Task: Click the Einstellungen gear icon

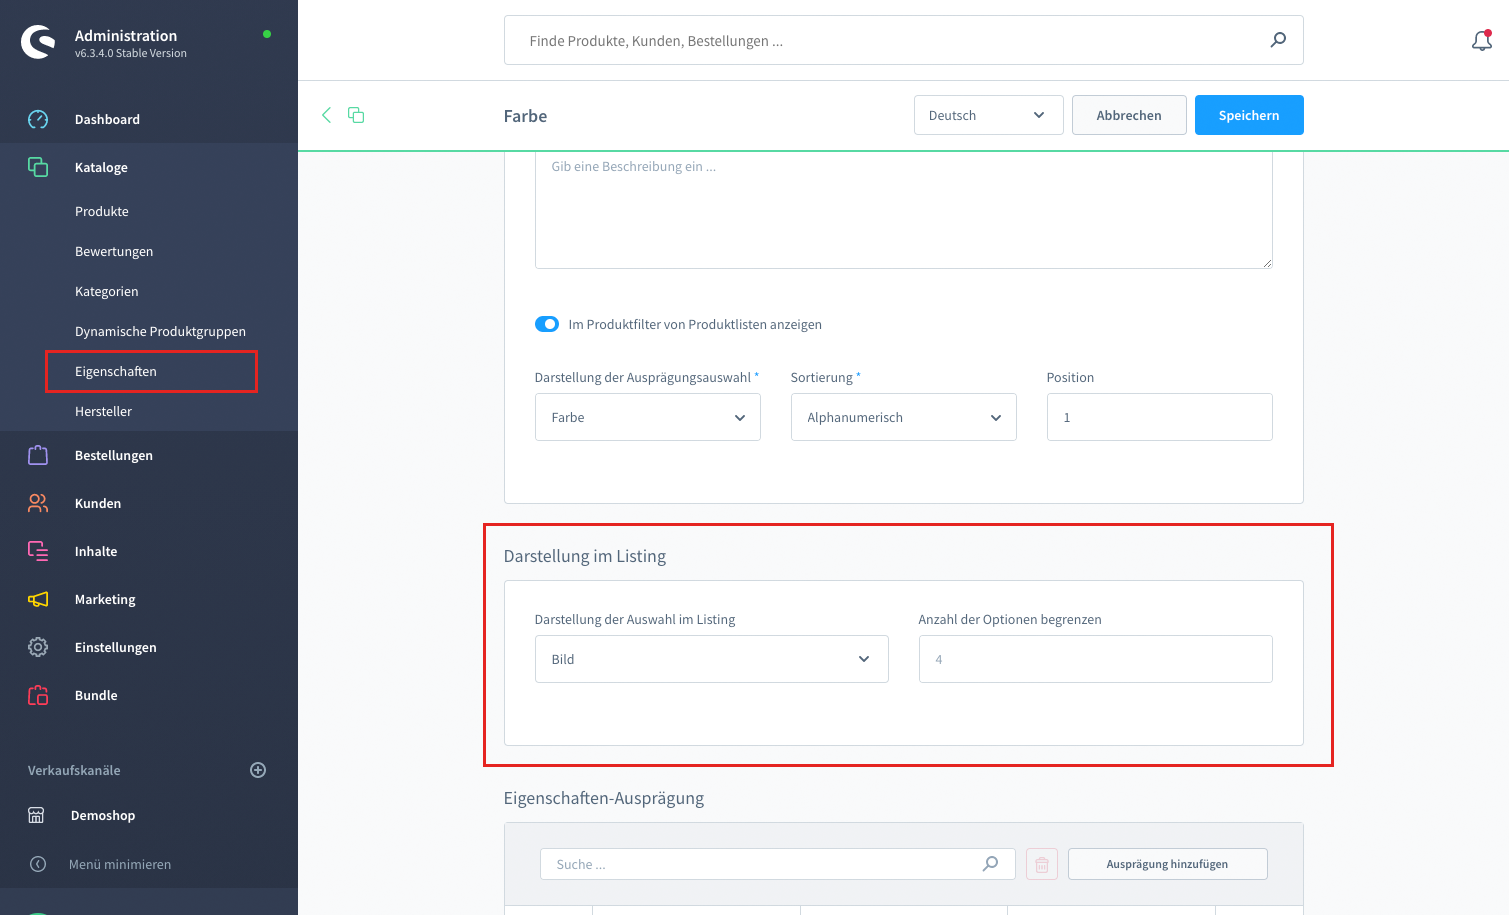Action: [38, 647]
